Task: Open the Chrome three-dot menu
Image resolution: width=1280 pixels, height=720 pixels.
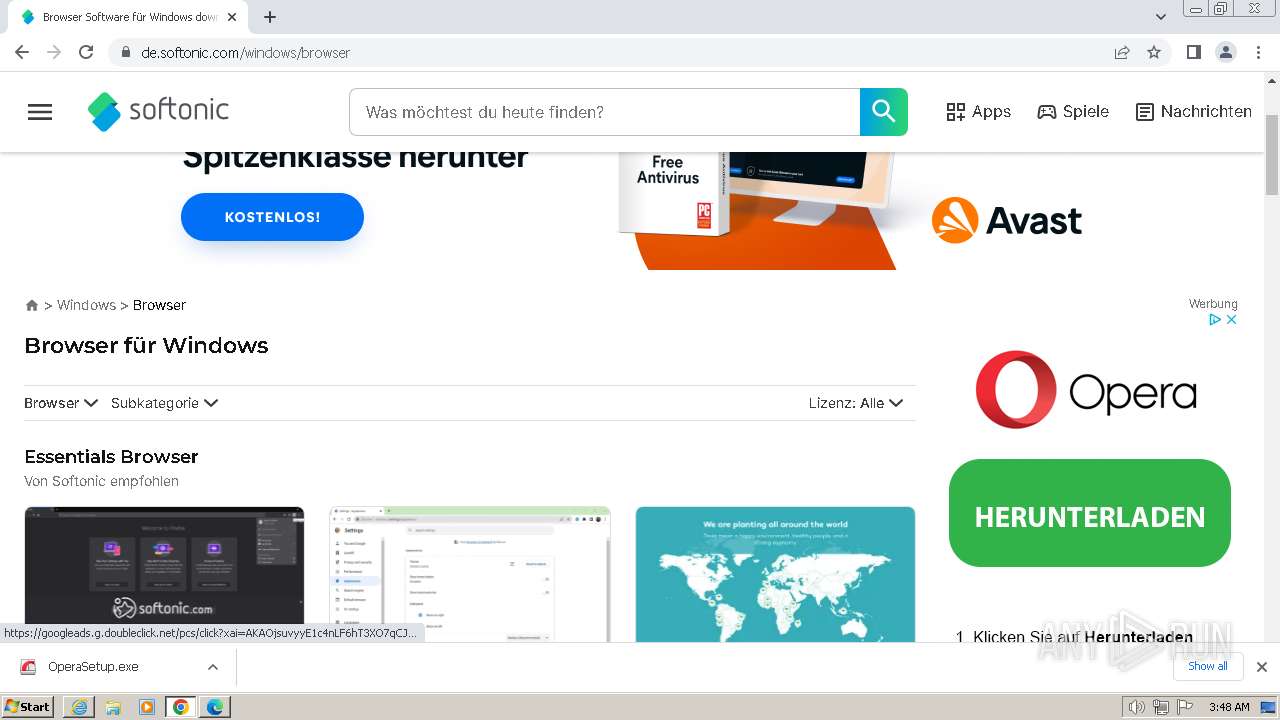Action: click(x=1258, y=52)
